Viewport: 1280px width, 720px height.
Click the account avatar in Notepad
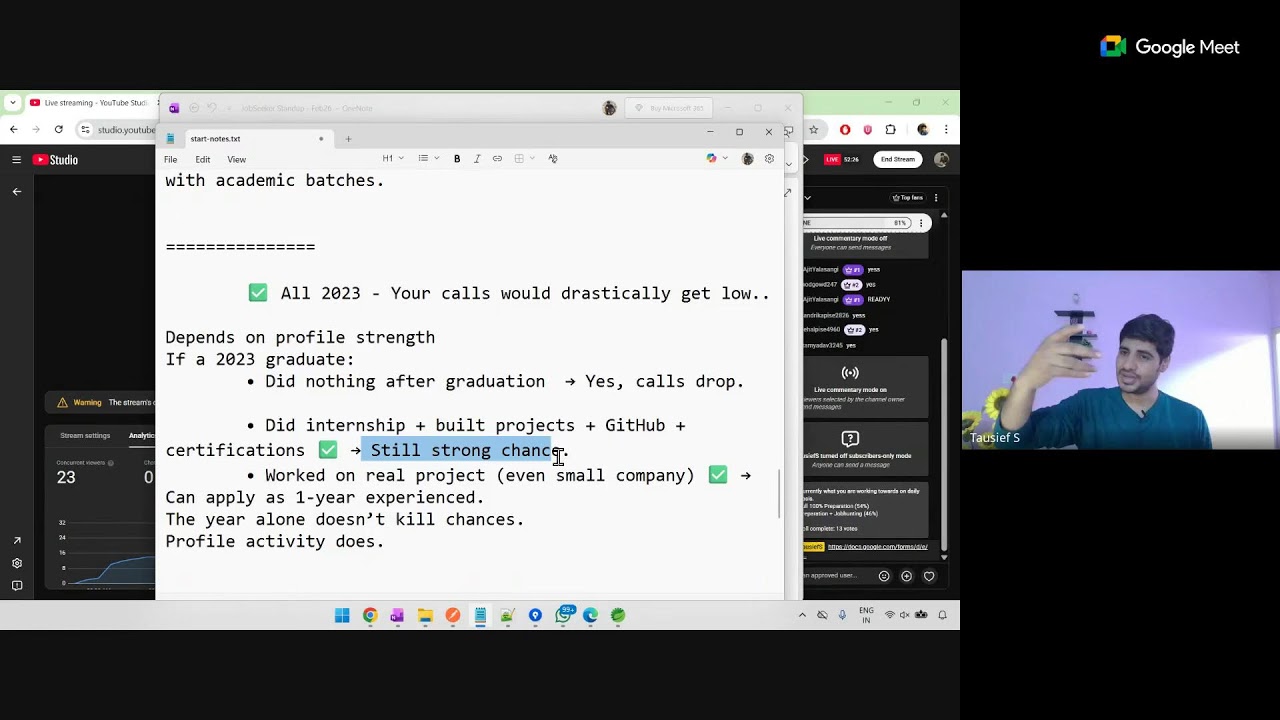(x=747, y=159)
